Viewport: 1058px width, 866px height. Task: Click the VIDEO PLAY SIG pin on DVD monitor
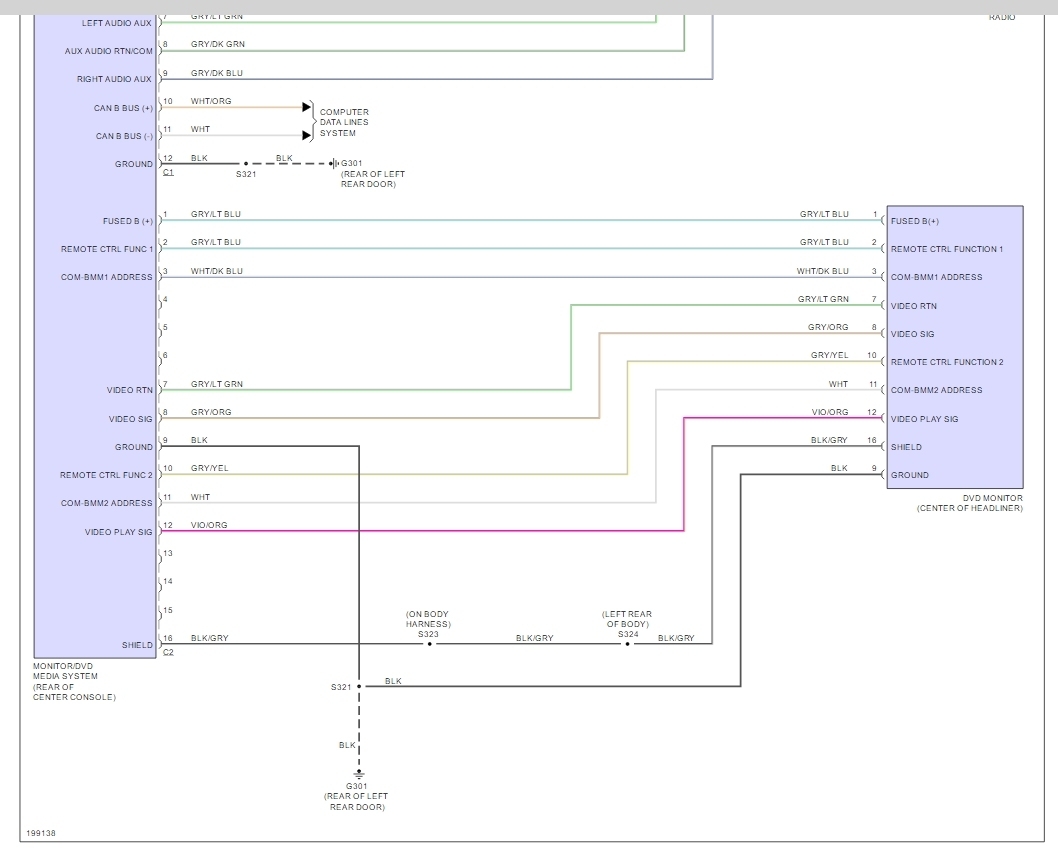(x=924, y=419)
